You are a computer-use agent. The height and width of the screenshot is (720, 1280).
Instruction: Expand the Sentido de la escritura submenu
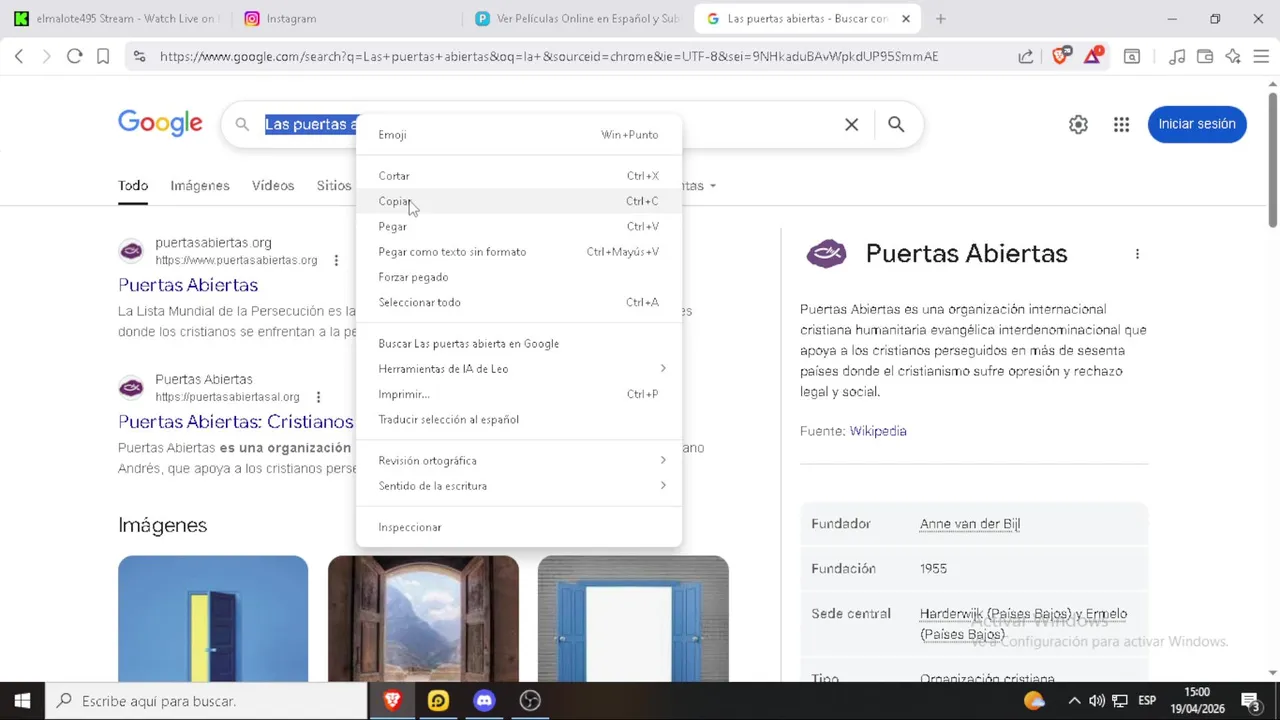point(519,486)
